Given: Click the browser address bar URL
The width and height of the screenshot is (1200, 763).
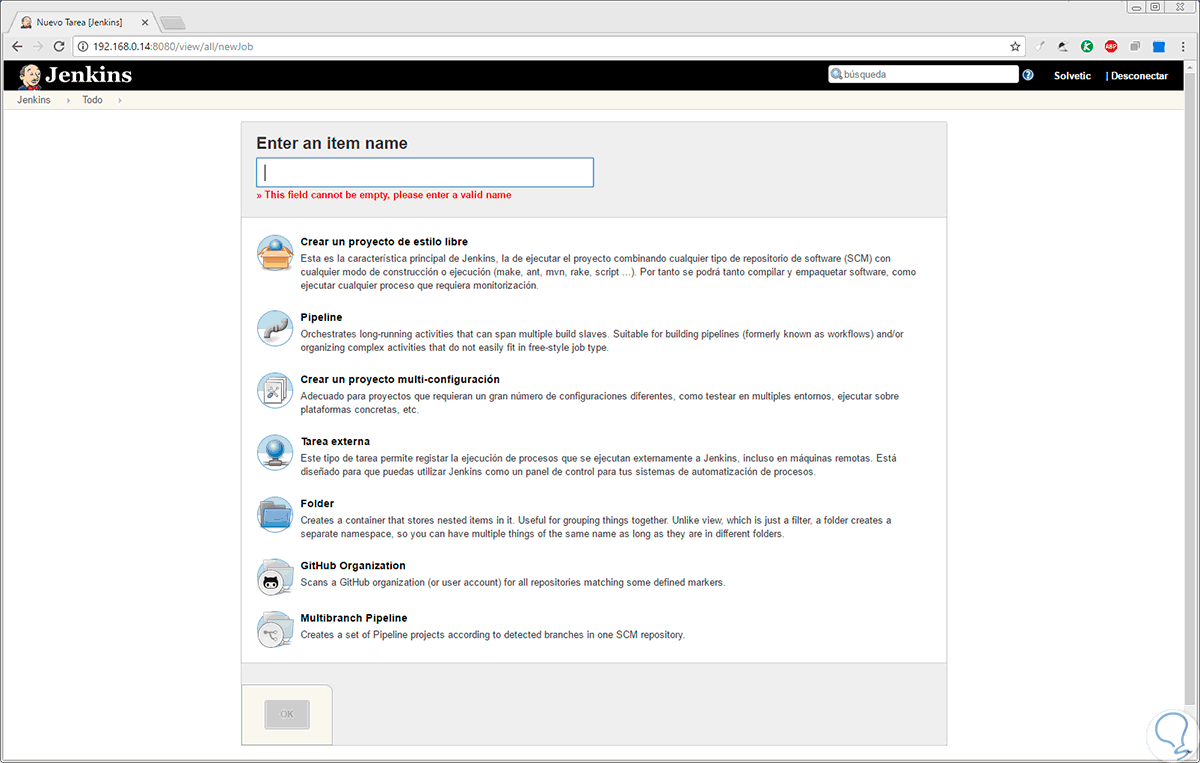Looking at the screenshot, I should pyautogui.click(x=173, y=46).
